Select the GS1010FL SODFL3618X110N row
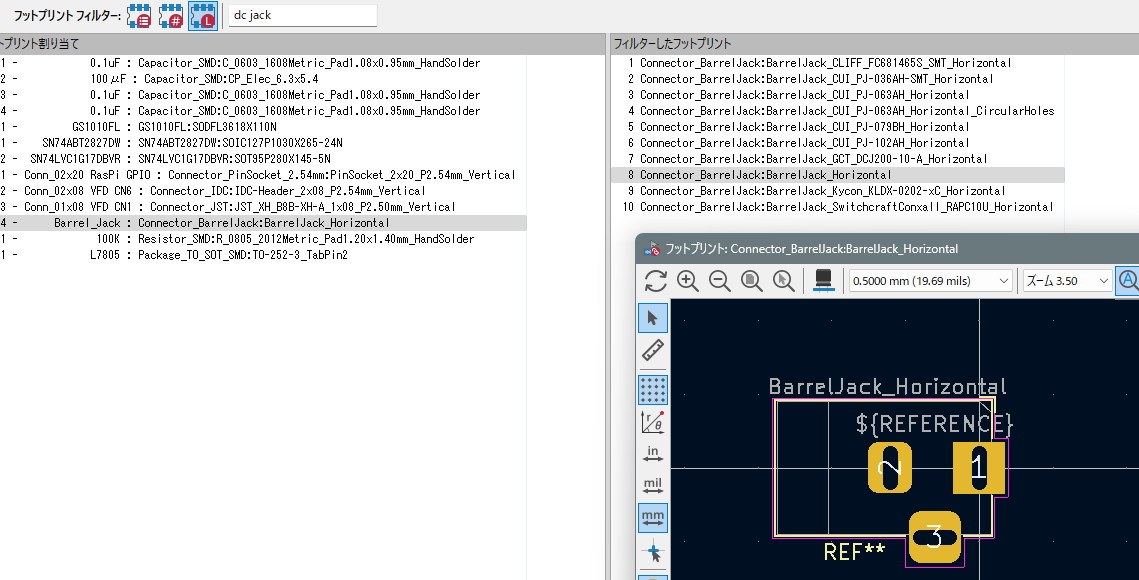 point(263,126)
